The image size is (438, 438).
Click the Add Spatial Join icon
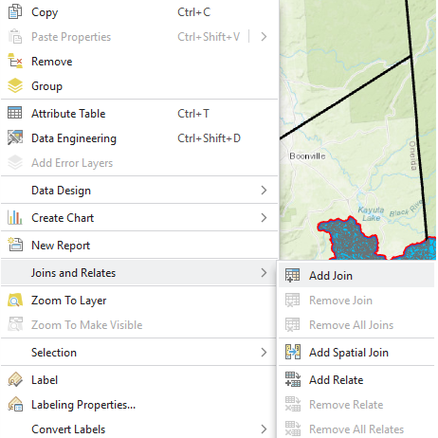(293, 352)
